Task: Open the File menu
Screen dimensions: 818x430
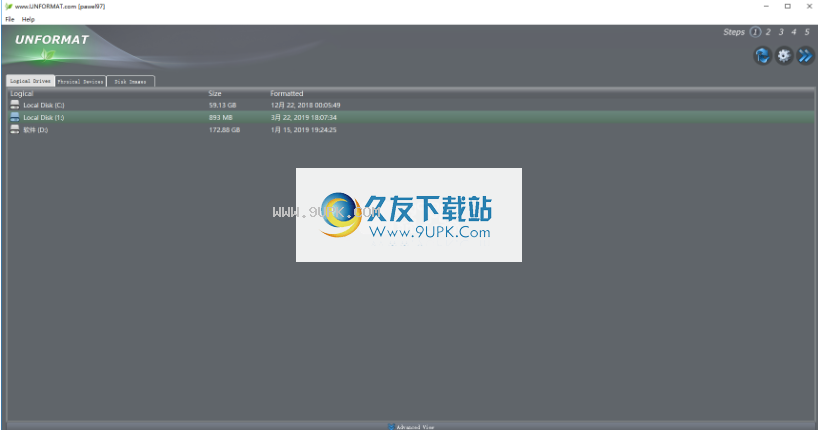Action: click(10, 19)
